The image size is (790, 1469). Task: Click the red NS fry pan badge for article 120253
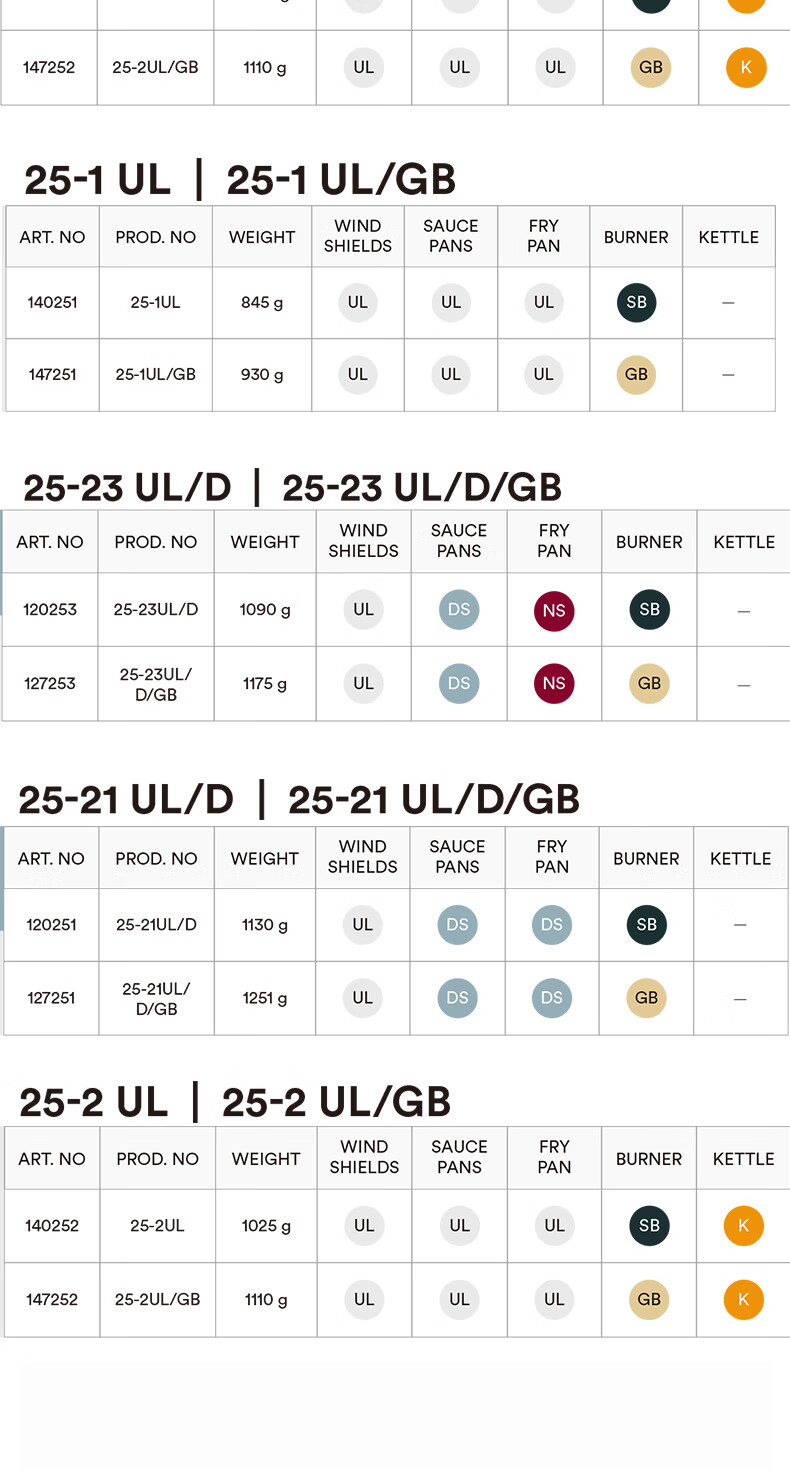(554, 610)
